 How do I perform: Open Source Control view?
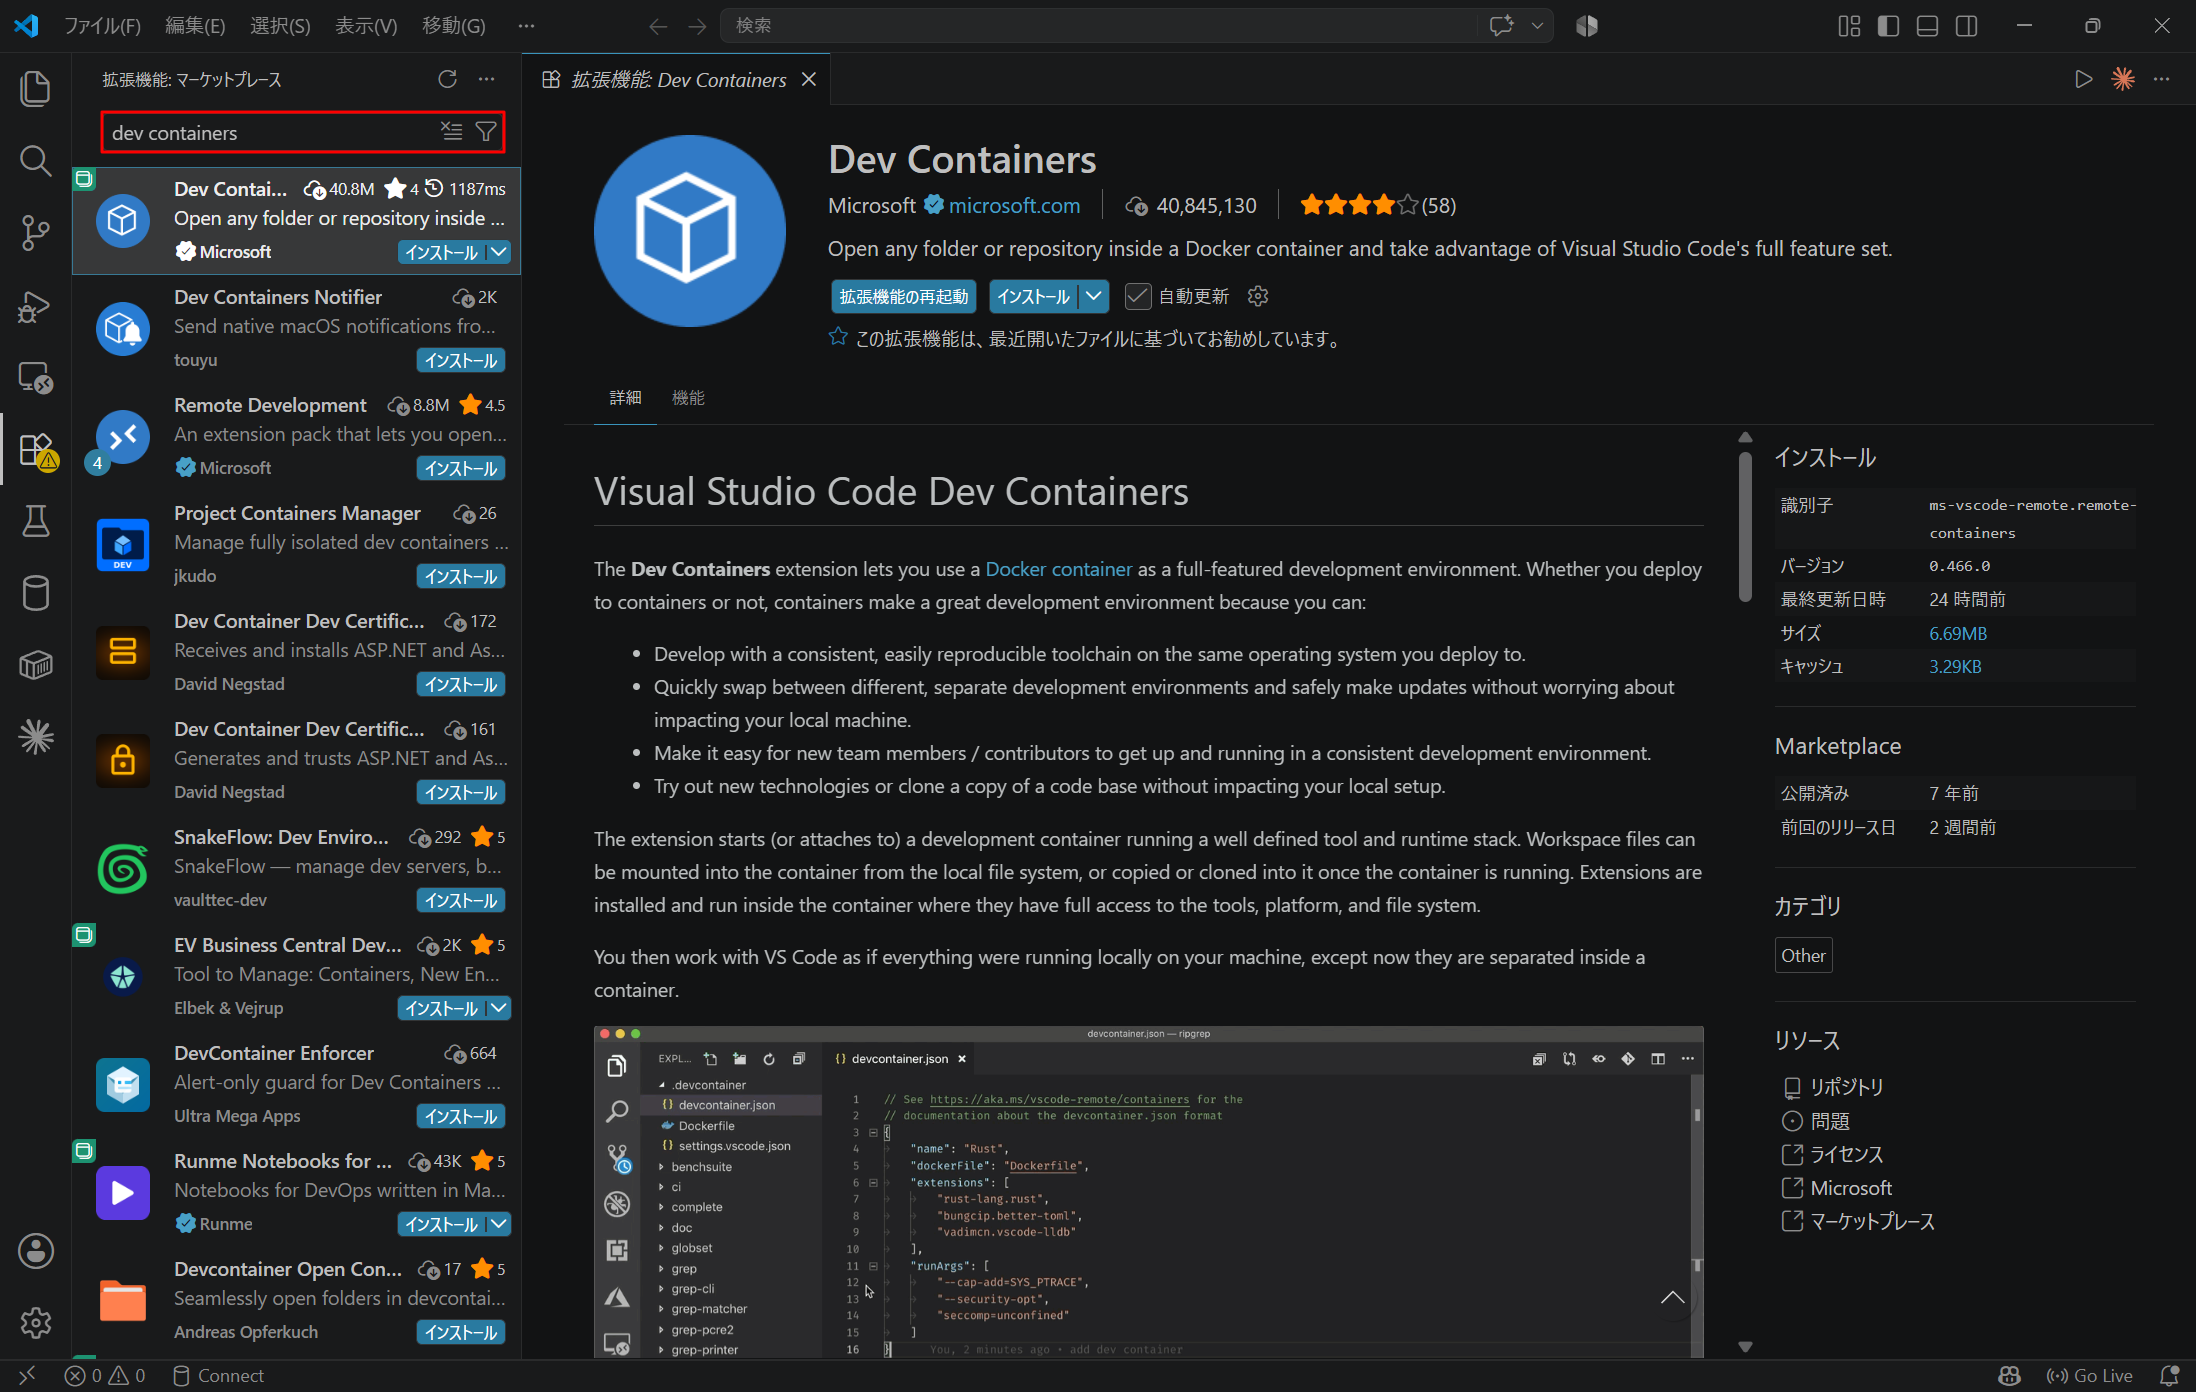(x=36, y=233)
